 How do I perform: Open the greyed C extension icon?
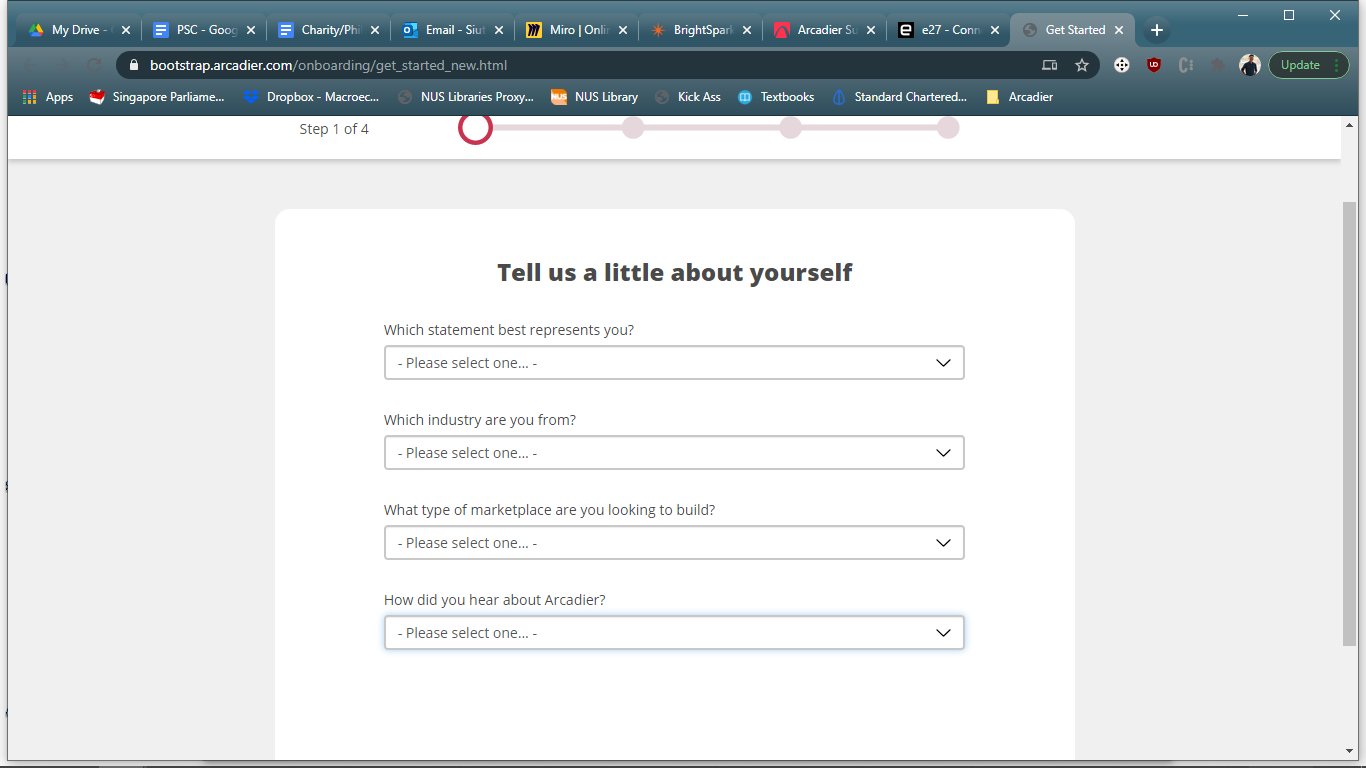[x=1186, y=65]
